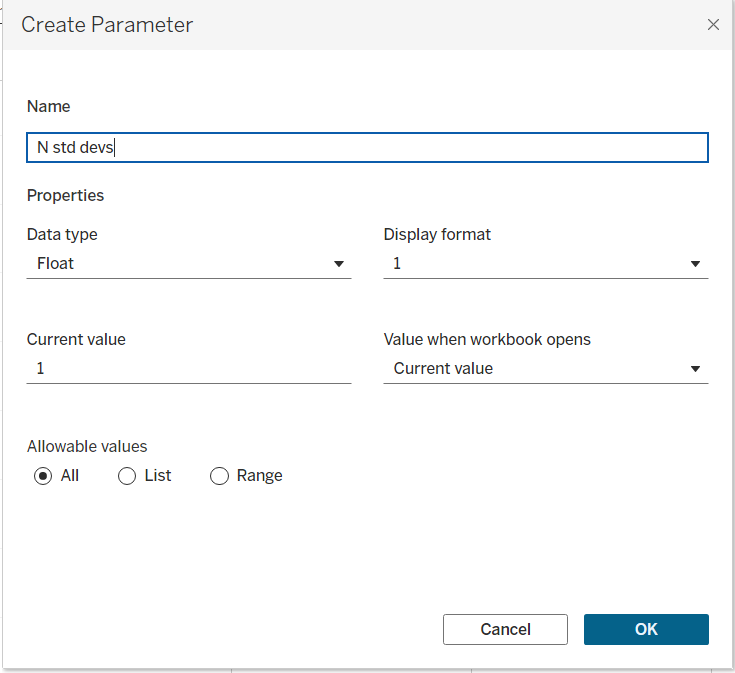Click the Data type dropdown arrow
The width and height of the screenshot is (735, 673).
339,264
